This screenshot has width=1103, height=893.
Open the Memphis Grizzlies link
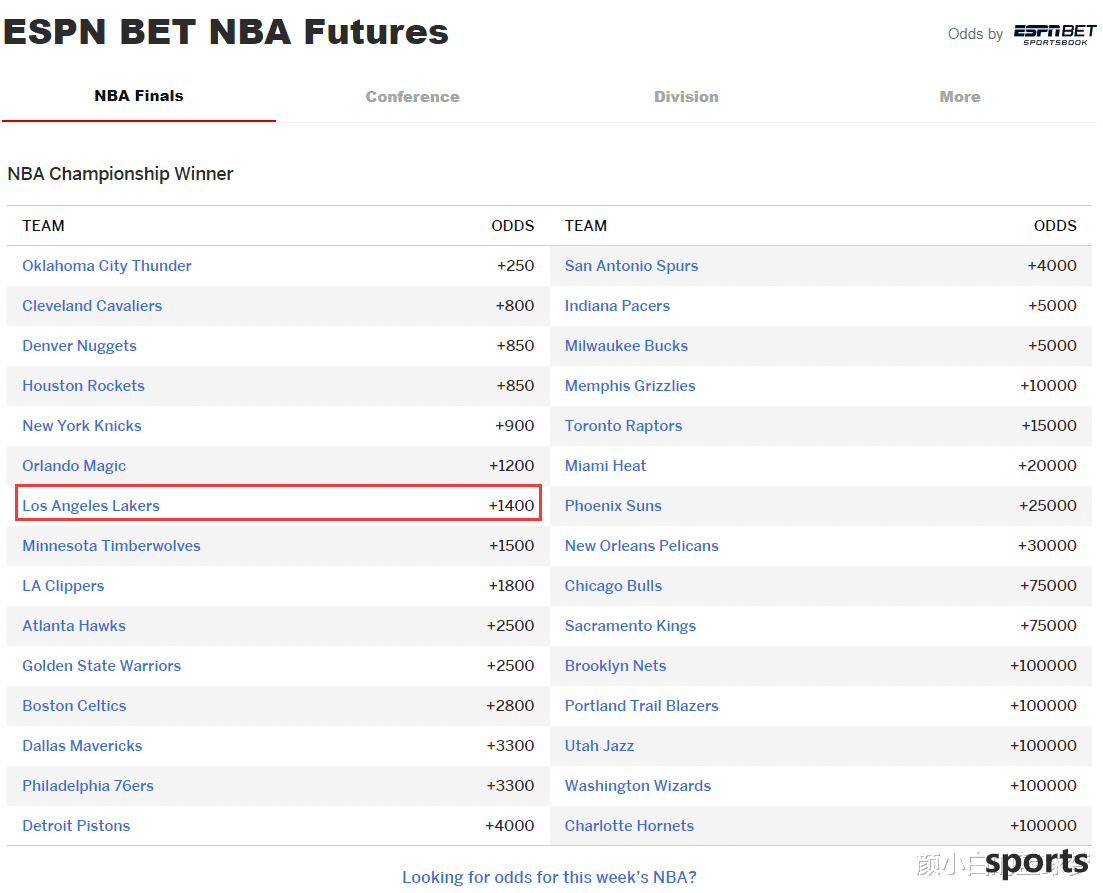[630, 386]
